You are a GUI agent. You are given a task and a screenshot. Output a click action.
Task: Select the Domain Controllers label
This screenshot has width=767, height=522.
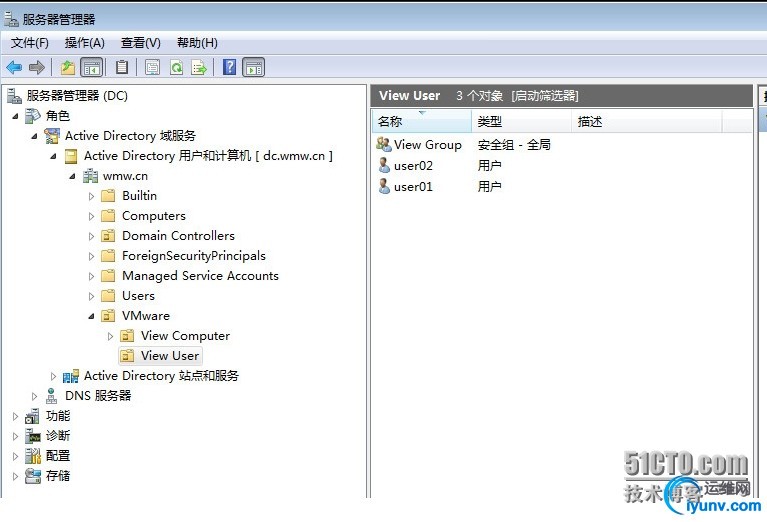pos(179,236)
